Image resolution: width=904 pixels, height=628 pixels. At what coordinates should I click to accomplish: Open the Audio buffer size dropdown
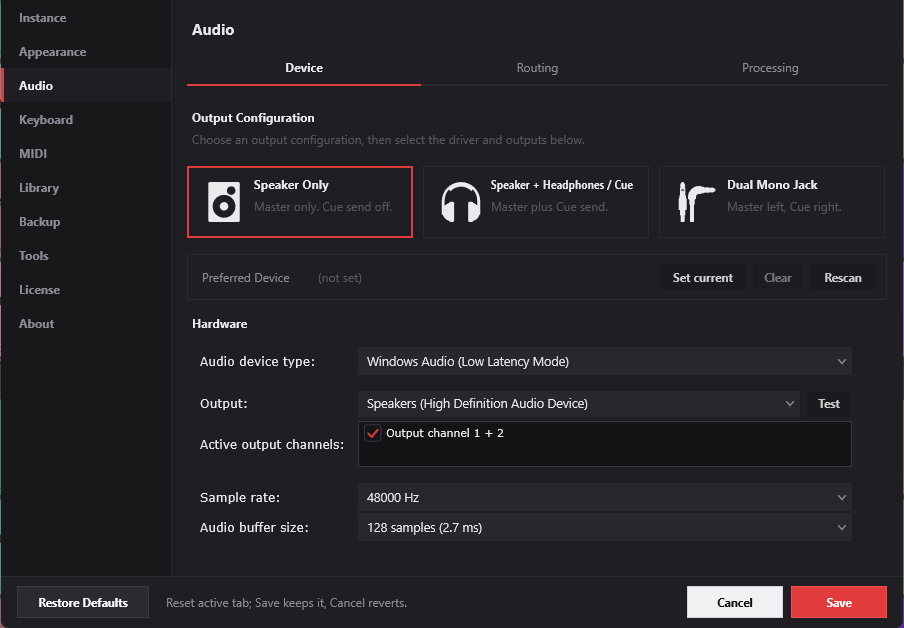[605, 528]
